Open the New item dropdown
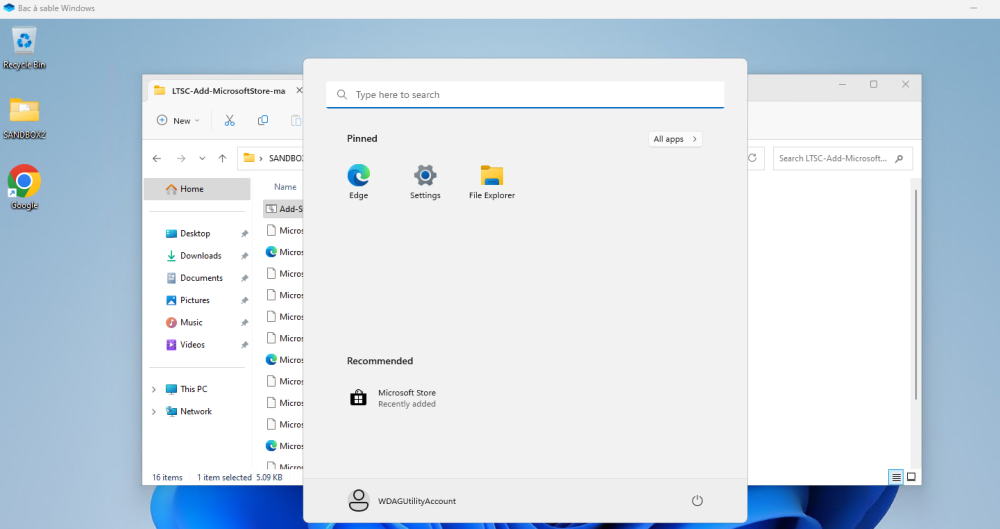The width and height of the screenshot is (1000, 529). [x=179, y=120]
